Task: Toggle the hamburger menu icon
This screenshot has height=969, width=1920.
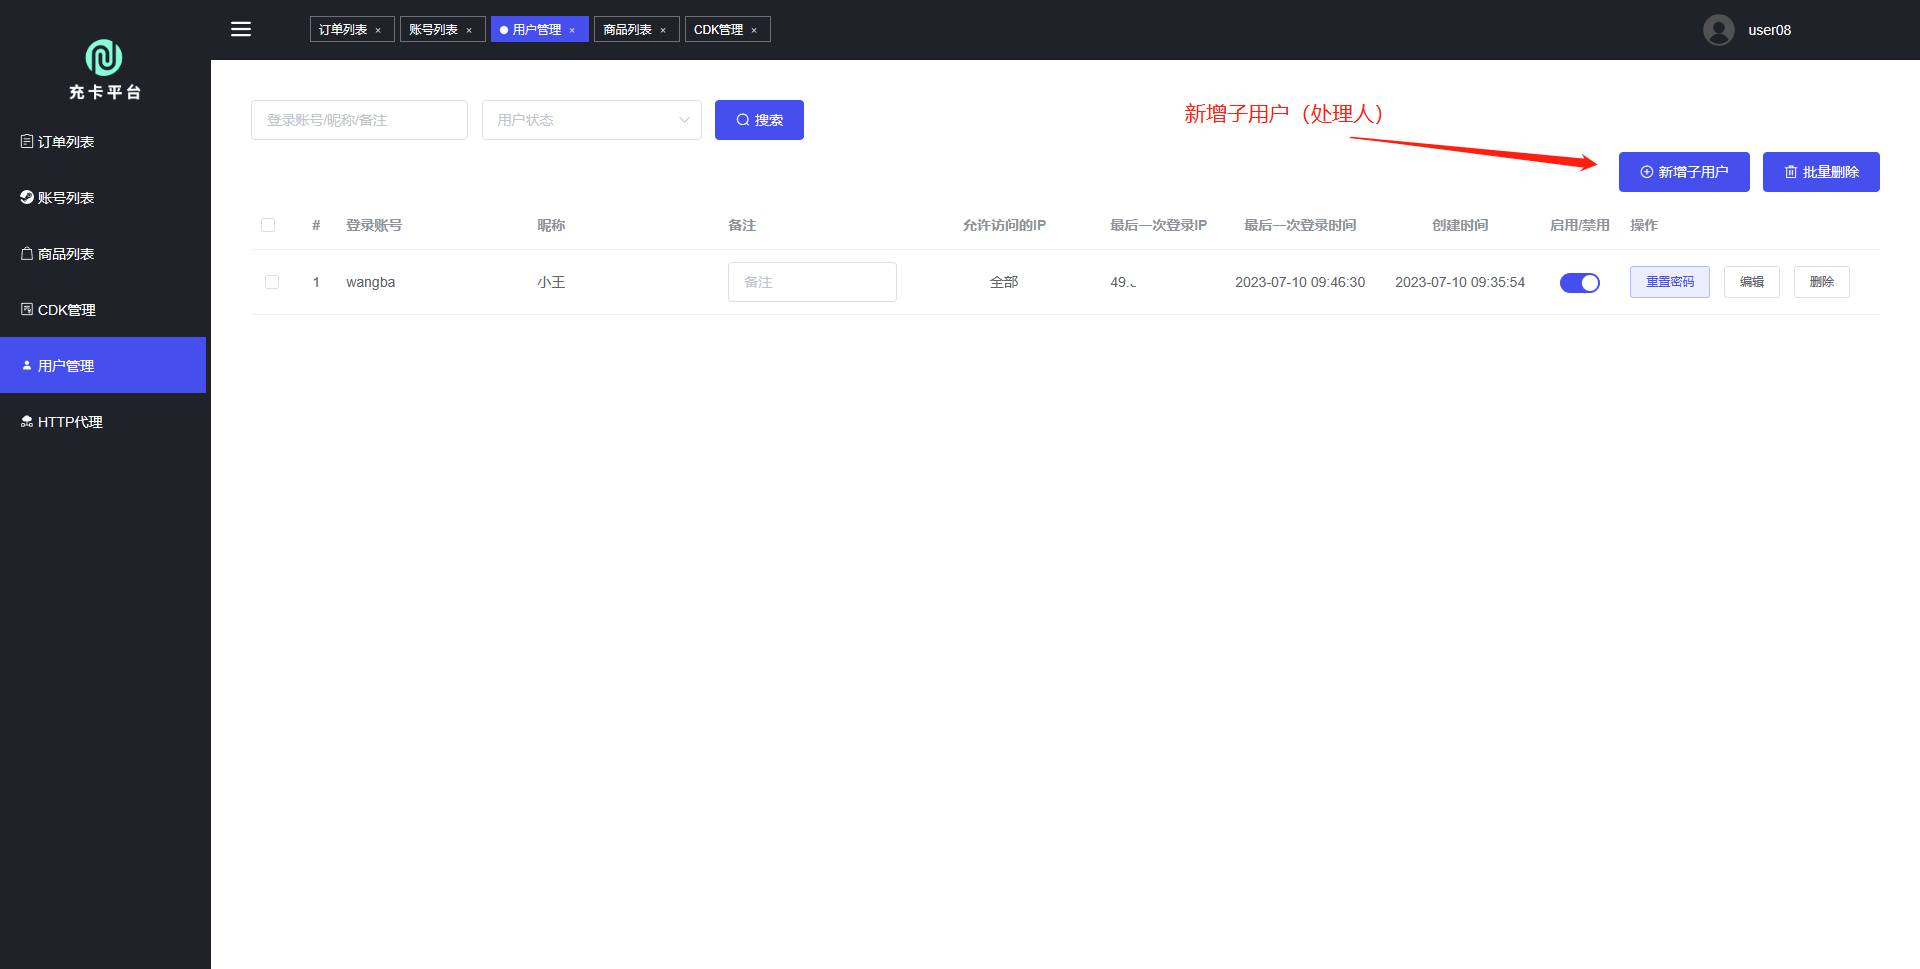Action: point(241,29)
